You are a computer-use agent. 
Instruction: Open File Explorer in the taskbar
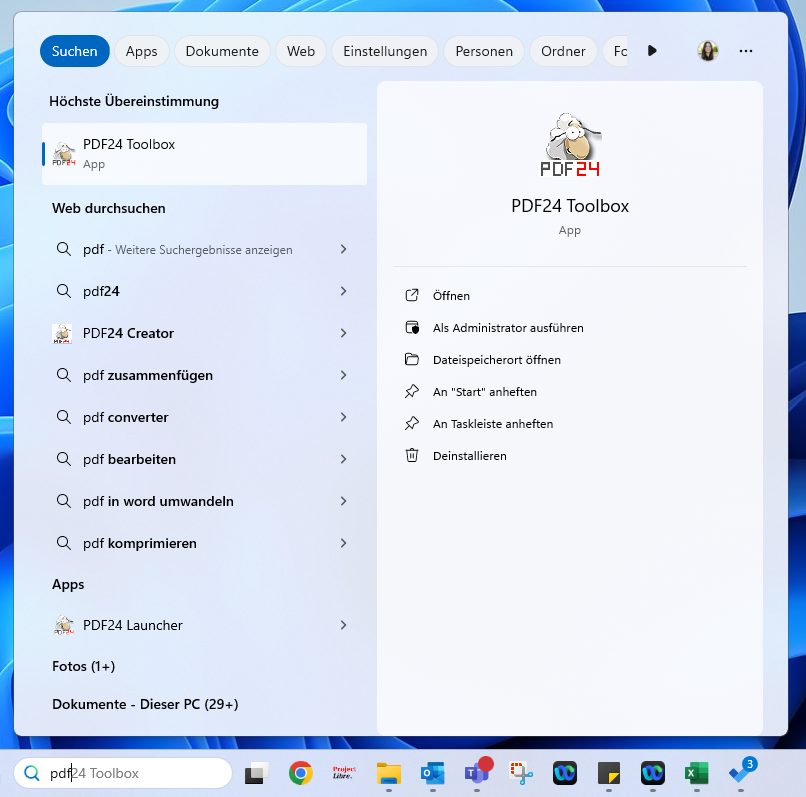389,773
